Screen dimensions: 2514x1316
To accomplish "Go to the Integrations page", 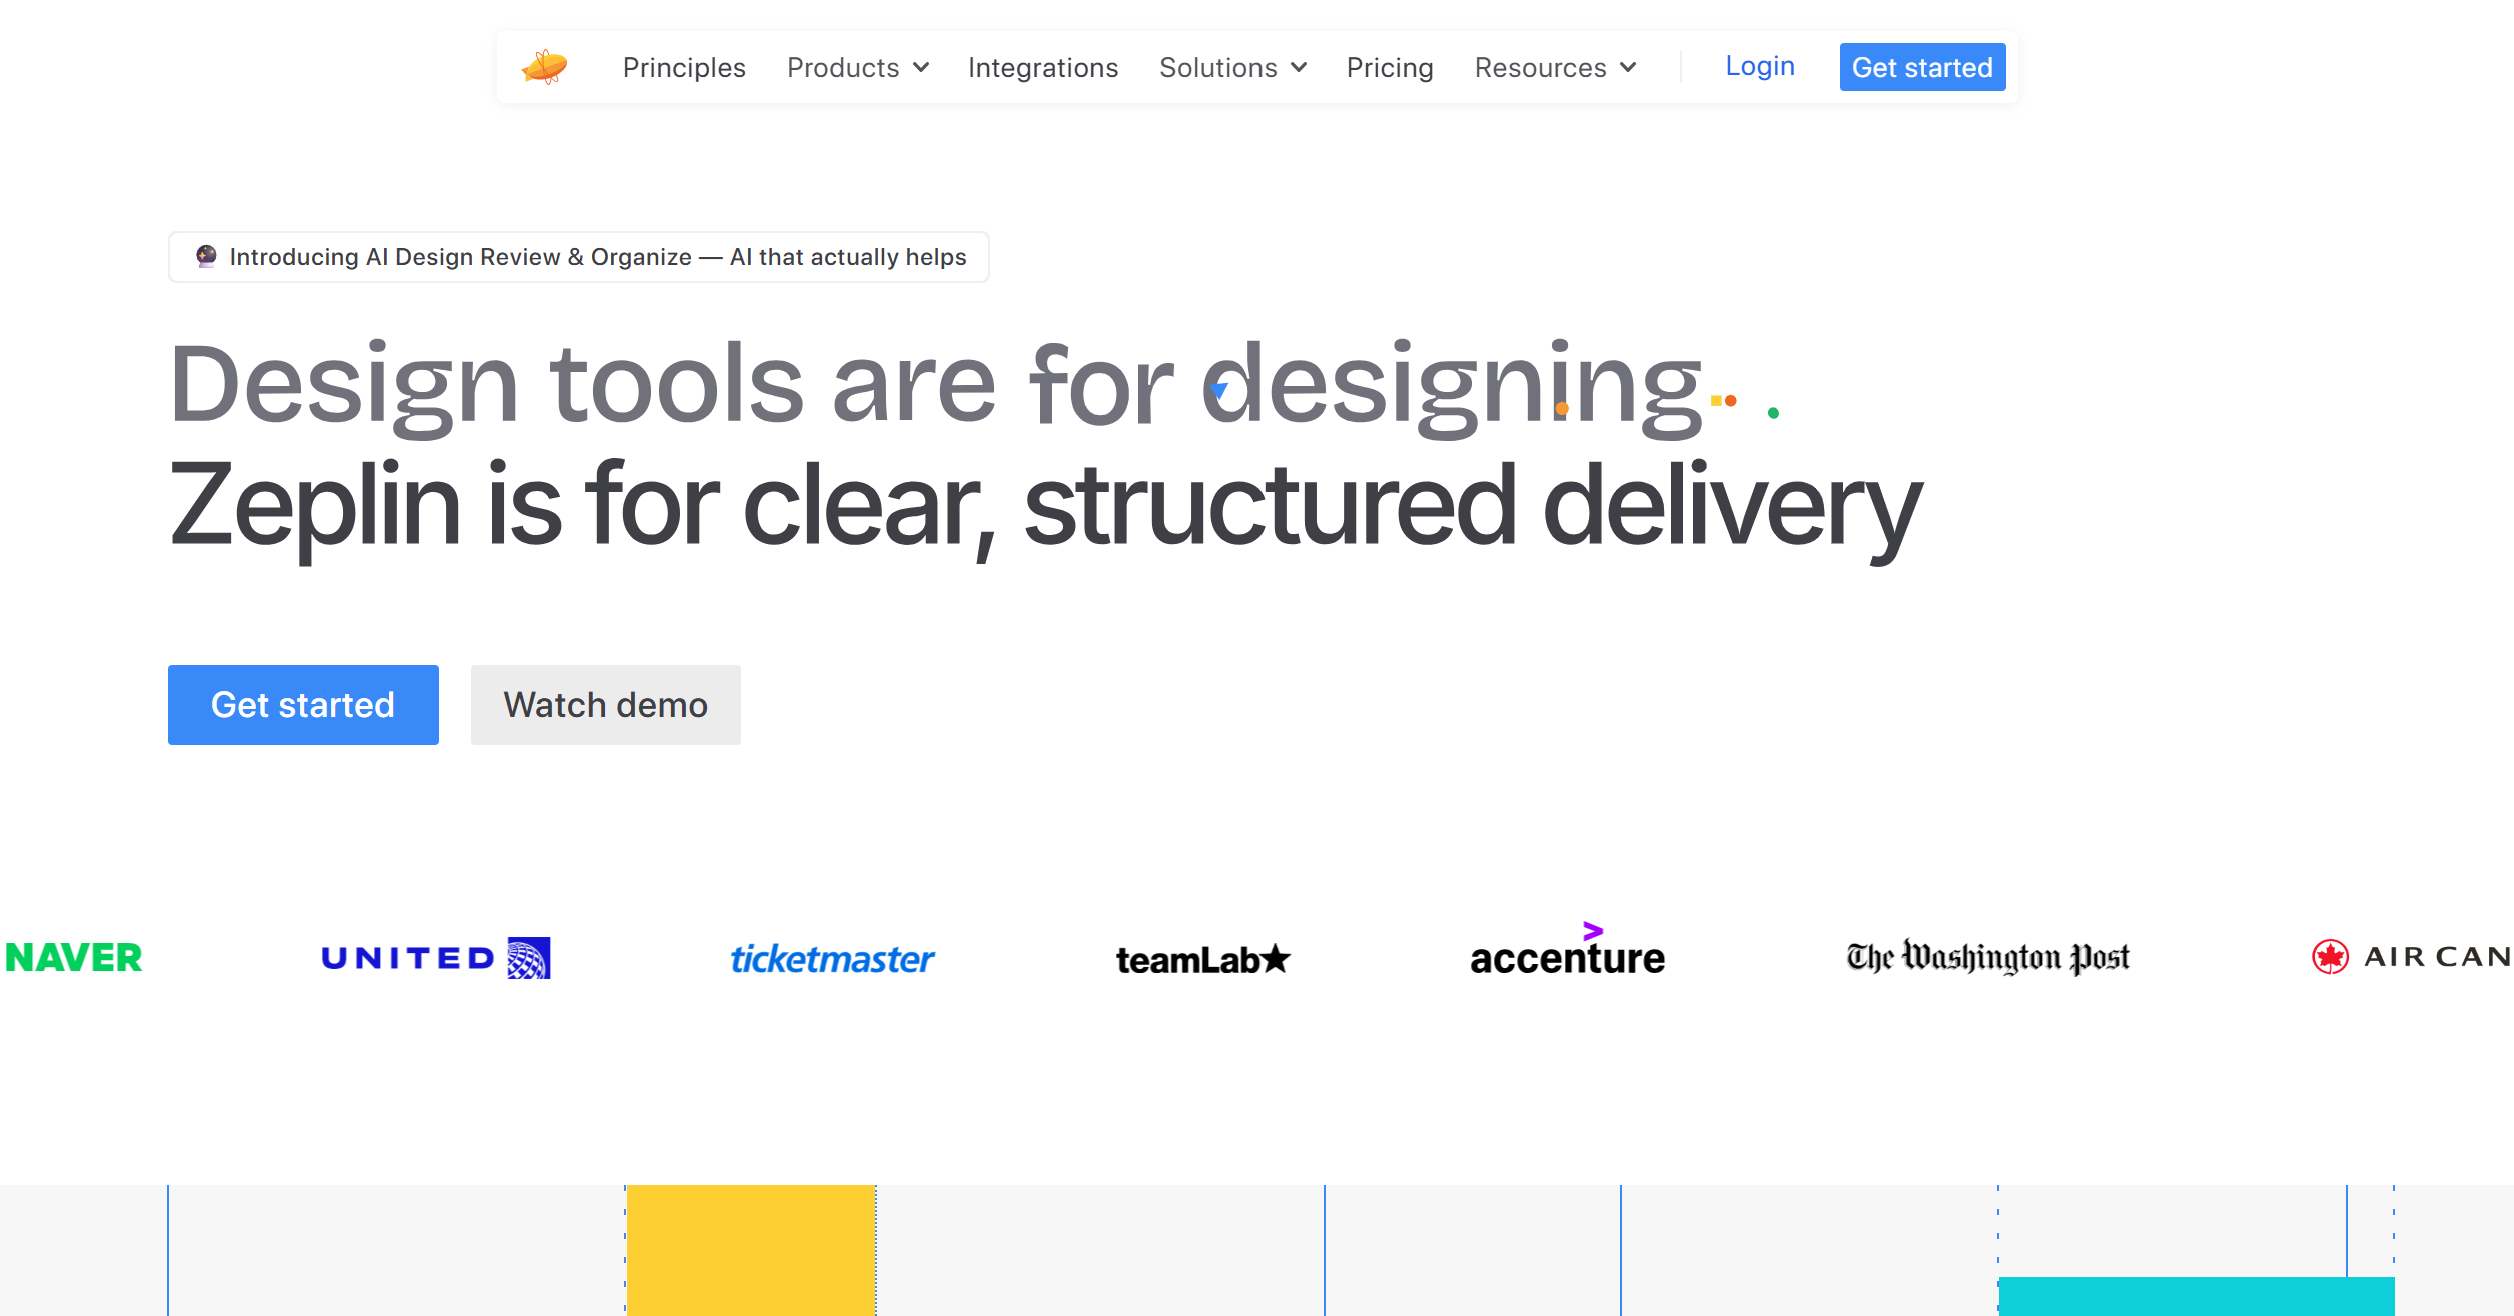I will point(1043,67).
